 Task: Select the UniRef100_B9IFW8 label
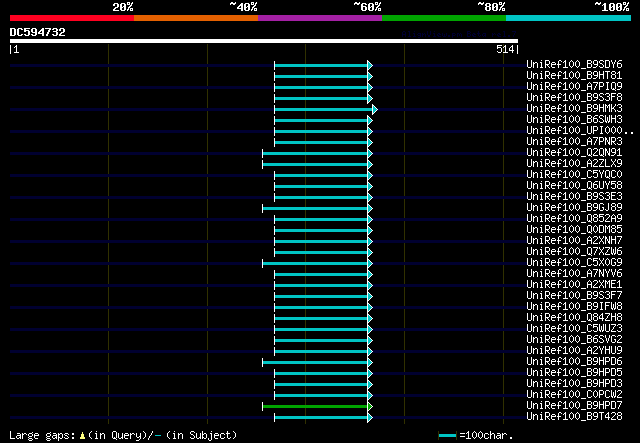click(x=574, y=307)
